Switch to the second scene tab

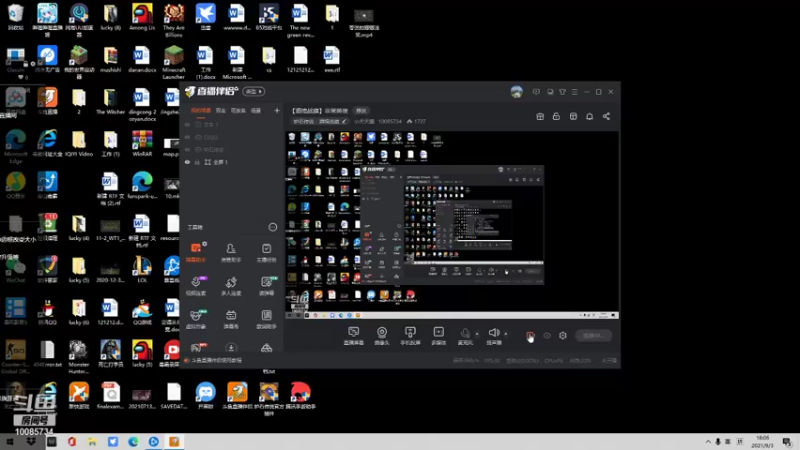(x=220, y=111)
